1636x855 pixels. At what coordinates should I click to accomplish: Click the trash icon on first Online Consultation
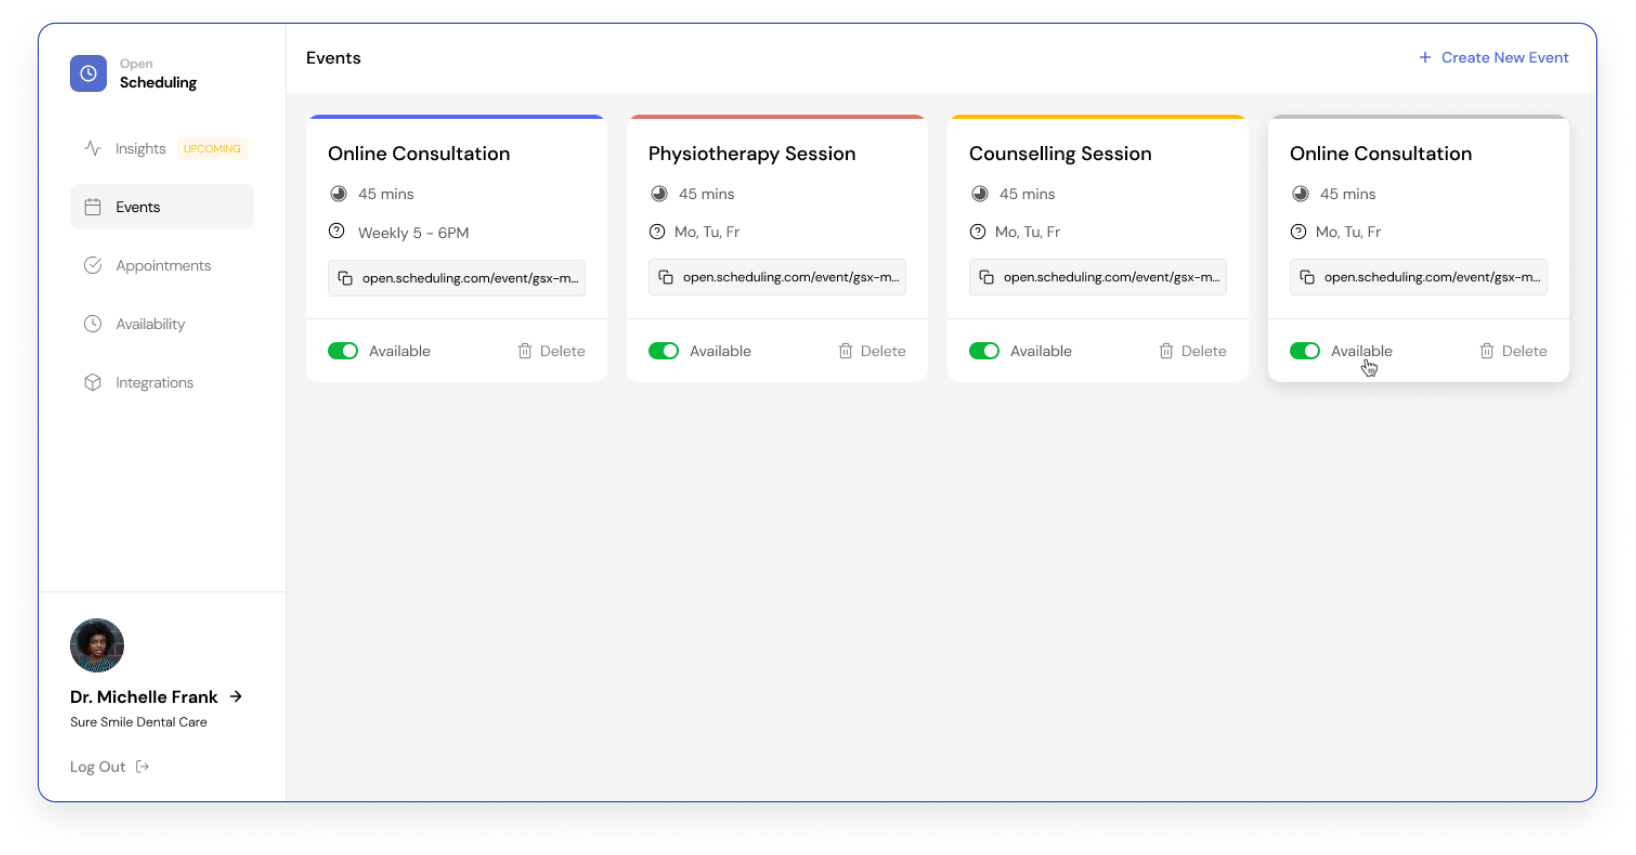coord(525,351)
